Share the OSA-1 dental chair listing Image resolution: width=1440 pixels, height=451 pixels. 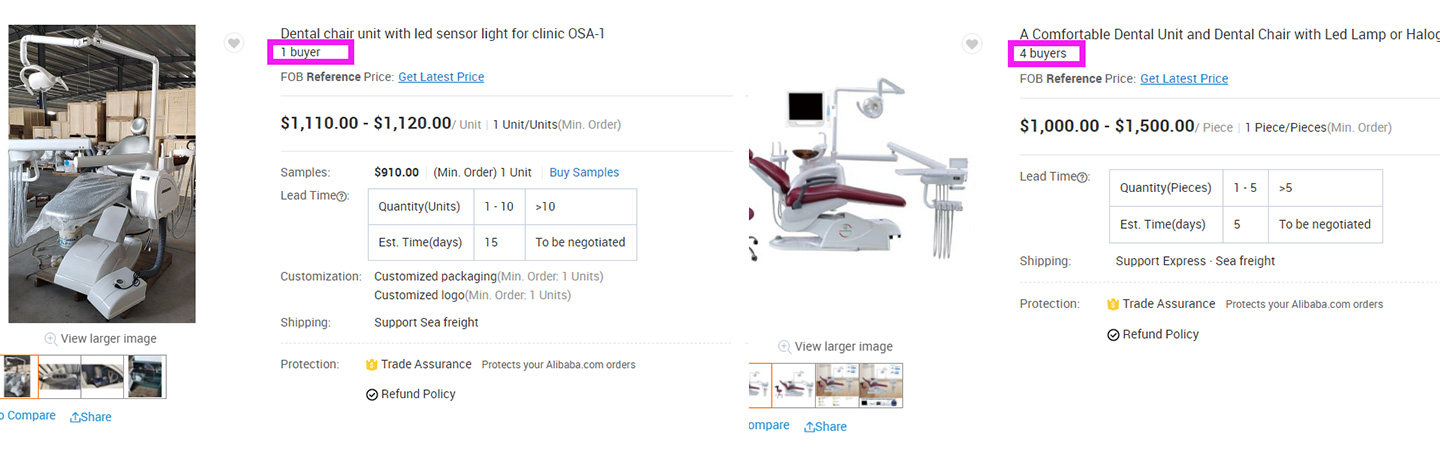90,417
